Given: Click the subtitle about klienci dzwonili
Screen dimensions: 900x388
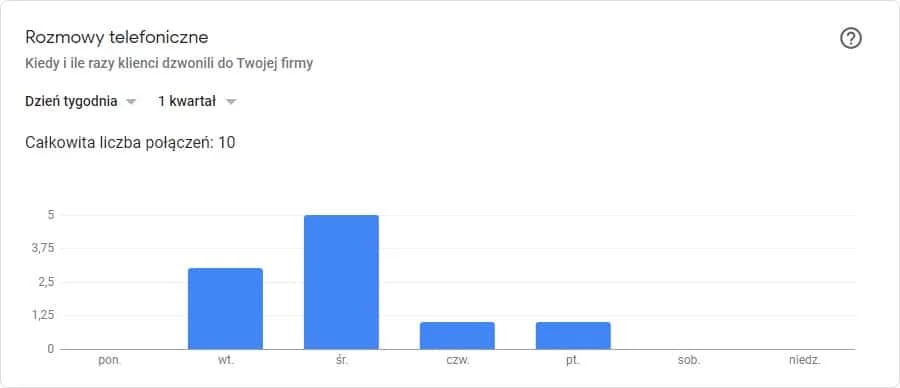Looking at the screenshot, I should [169, 64].
